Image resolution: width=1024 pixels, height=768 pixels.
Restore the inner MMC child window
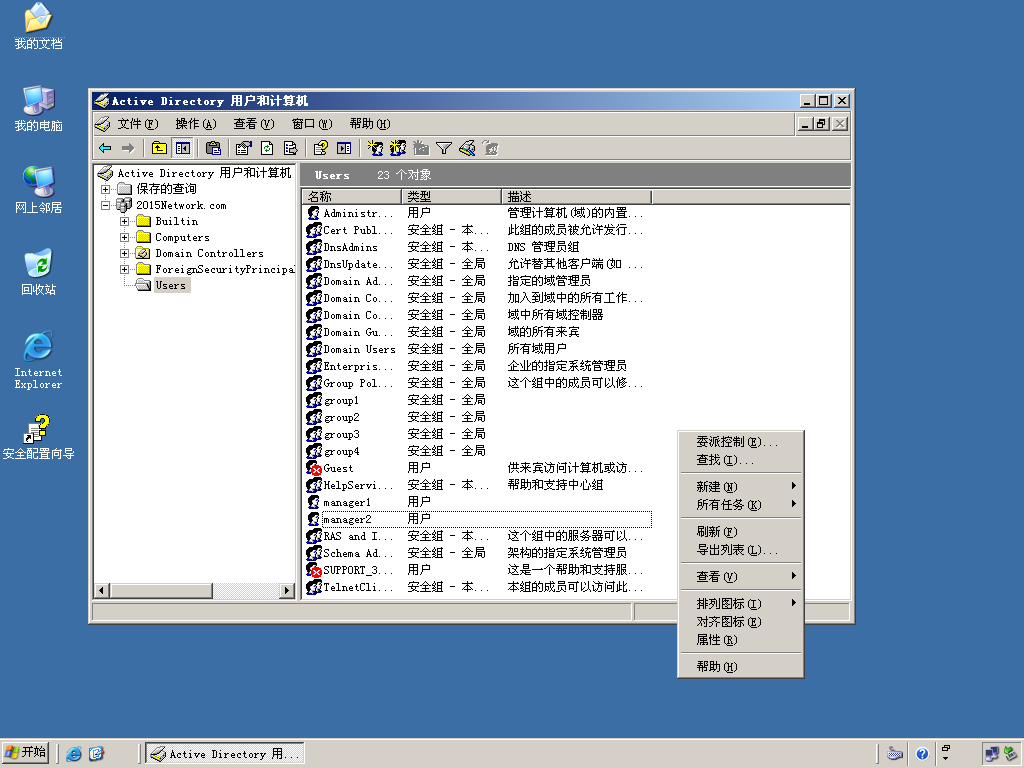coord(822,123)
